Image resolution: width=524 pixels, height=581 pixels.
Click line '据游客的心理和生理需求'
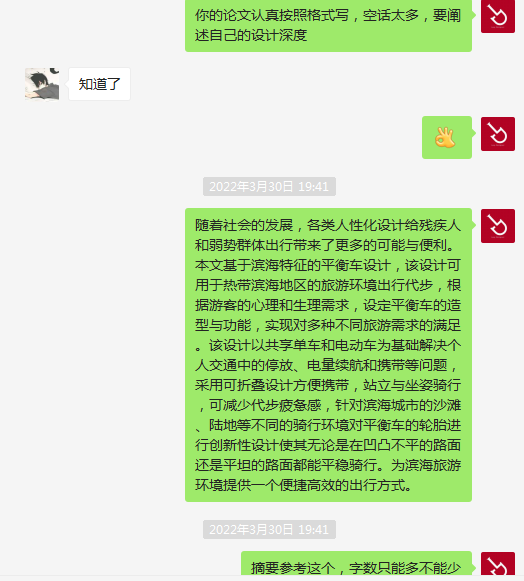272,305
